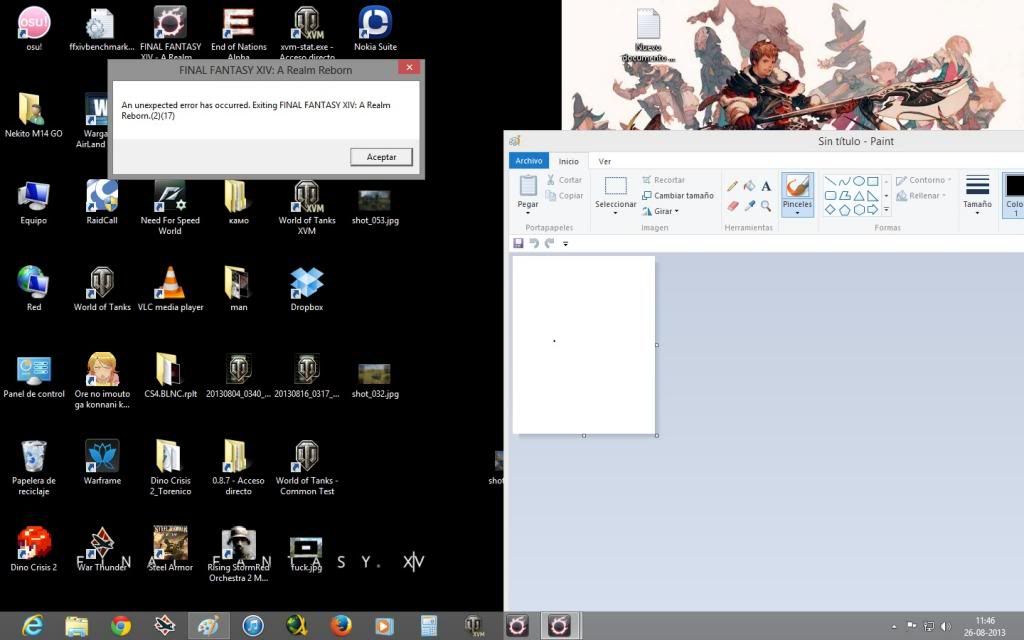This screenshot has width=1024, height=640.
Task: Click Aceptar in the error dialog
Action: tap(381, 157)
